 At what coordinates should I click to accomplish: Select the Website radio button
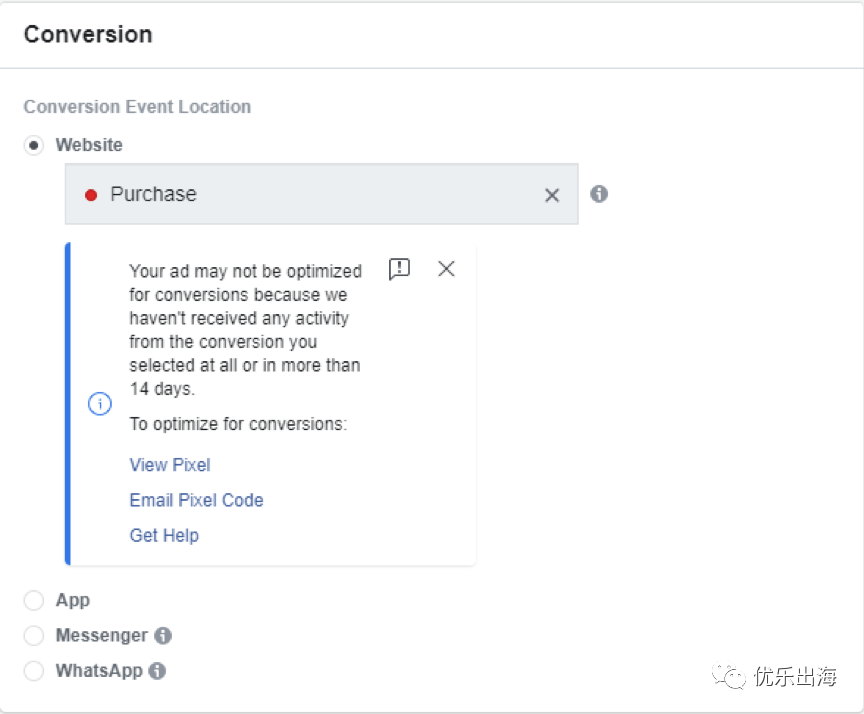(x=35, y=146)
